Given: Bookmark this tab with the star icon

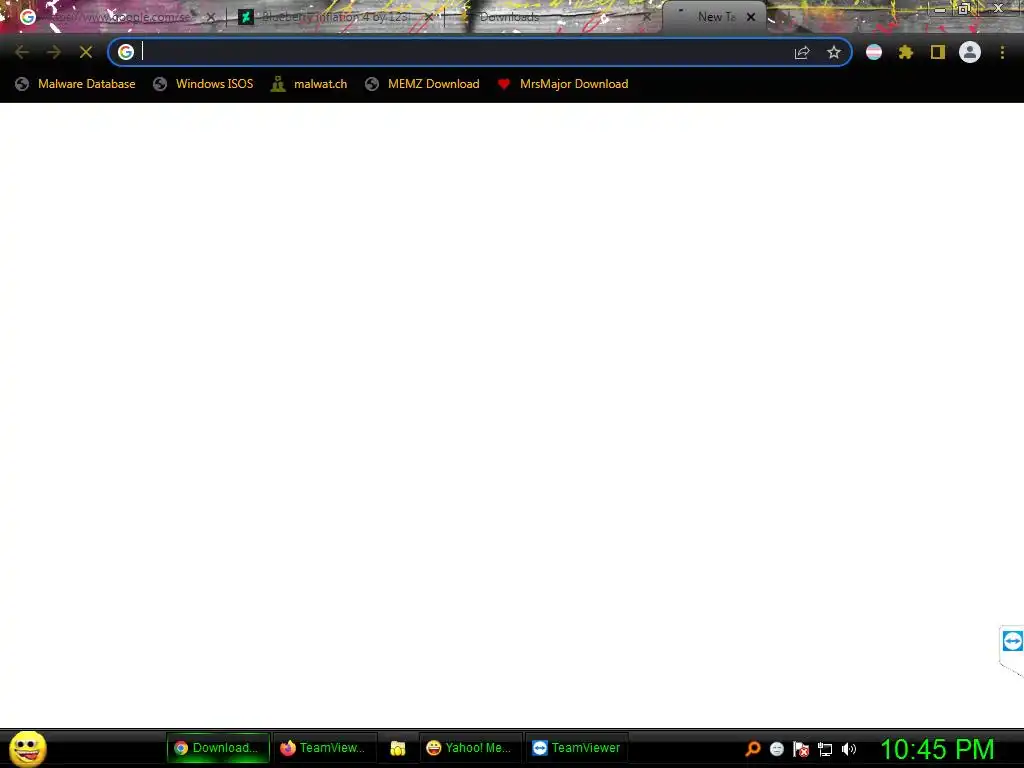Looking at the screenshot, I should click(x=833, y=52).
